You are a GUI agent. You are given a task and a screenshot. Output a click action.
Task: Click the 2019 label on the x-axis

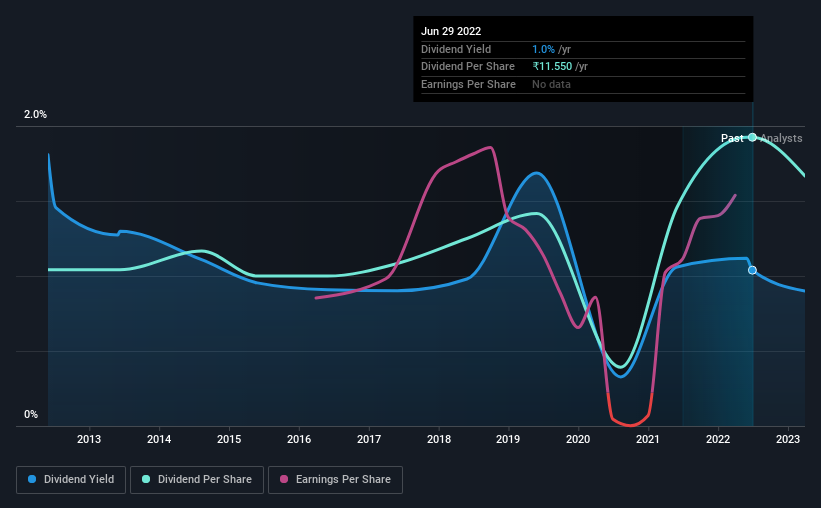pos(508,439)
